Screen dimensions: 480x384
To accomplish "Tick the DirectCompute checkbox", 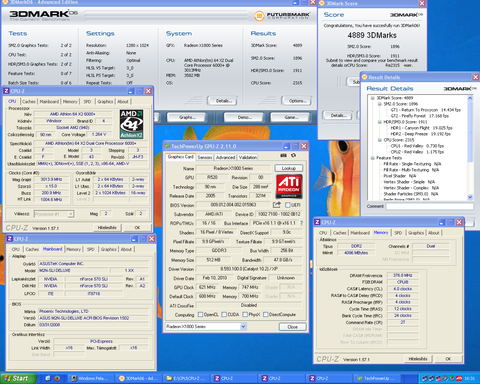I will [x=266, y=314].
